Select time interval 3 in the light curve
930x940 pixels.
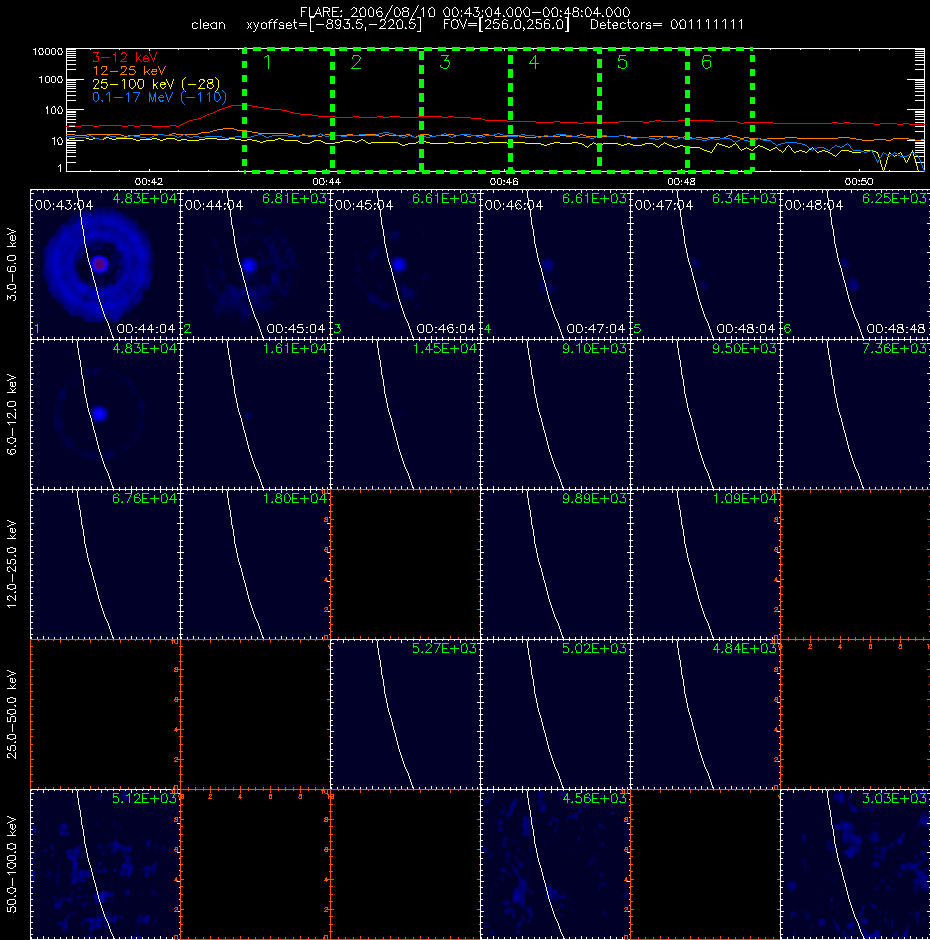click(466, 110)
